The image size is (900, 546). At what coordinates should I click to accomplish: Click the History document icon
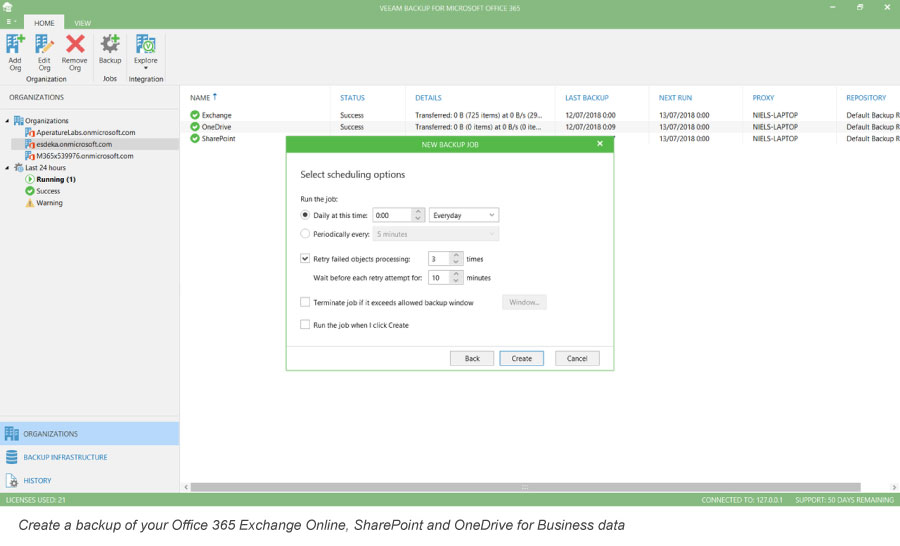click(x=11, y=481)
